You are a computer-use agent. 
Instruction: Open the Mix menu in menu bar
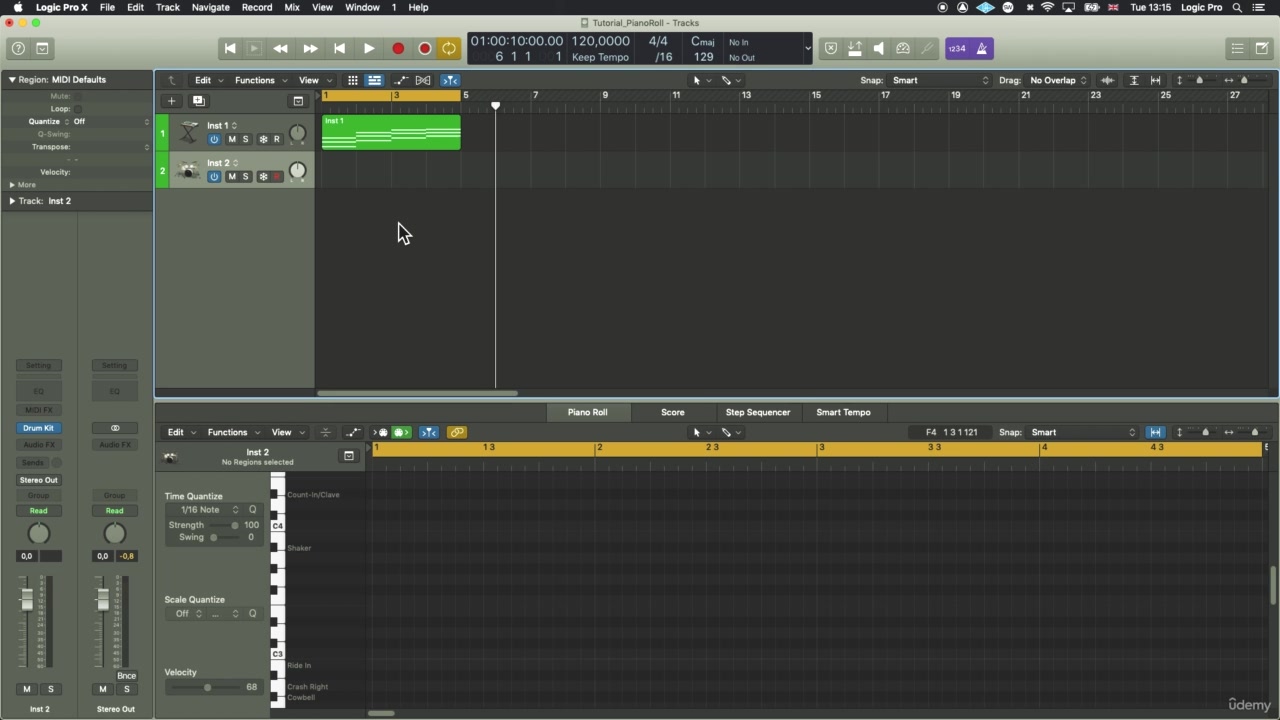(292, 7)
